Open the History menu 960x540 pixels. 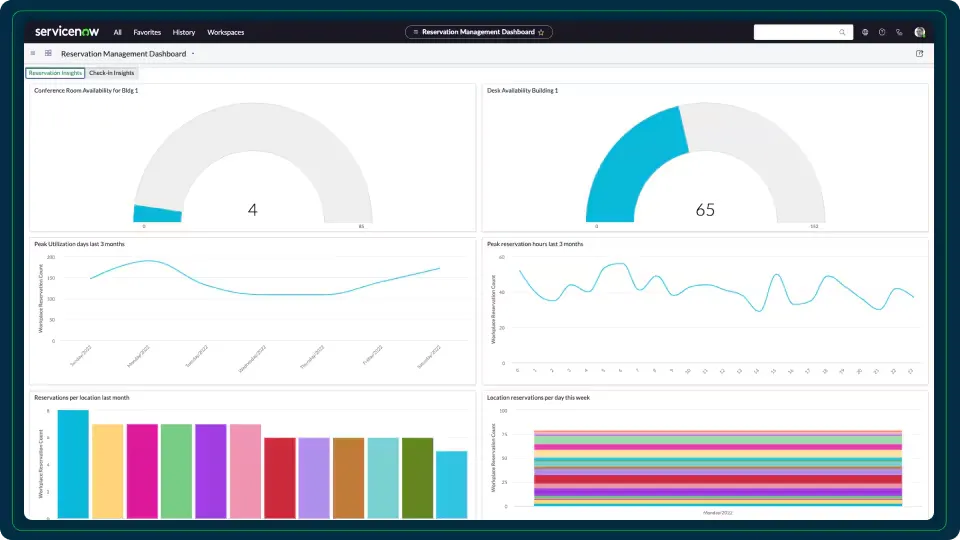184,32
